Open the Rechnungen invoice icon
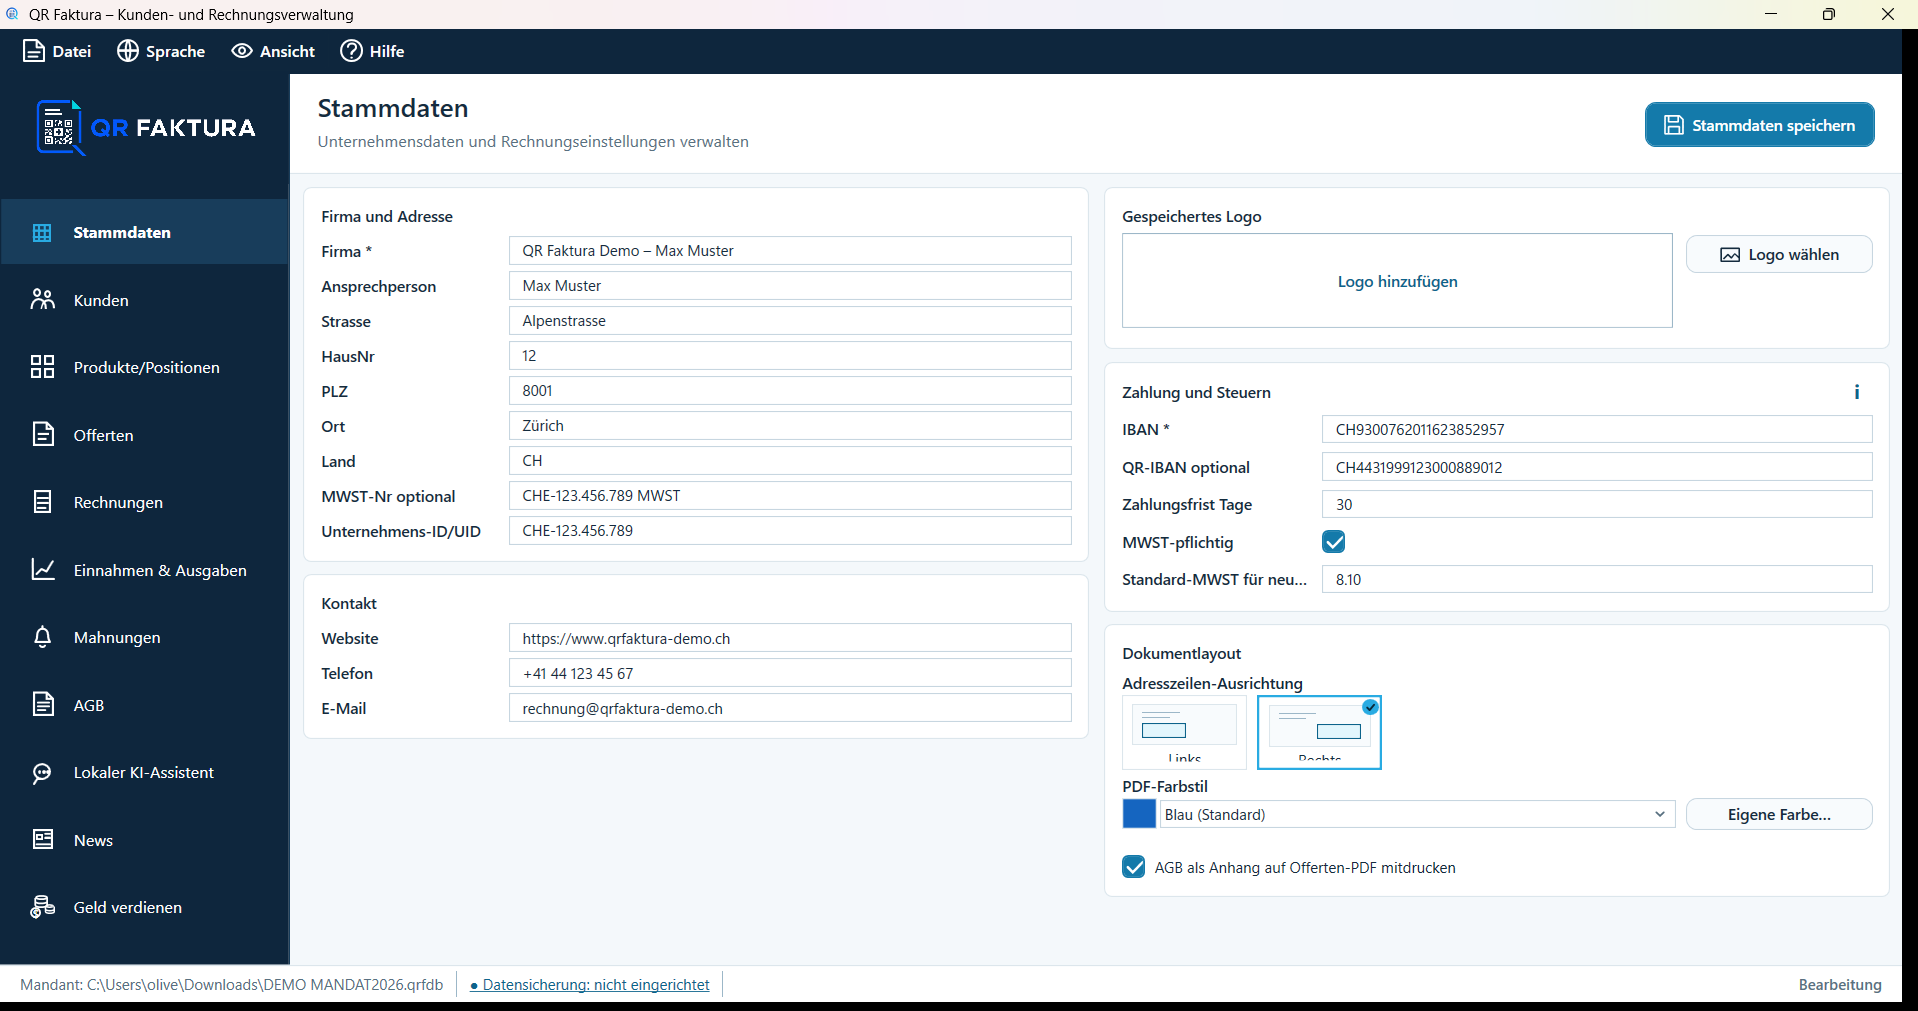This screenshot has height=1011, width=1918. pos(42,502)
